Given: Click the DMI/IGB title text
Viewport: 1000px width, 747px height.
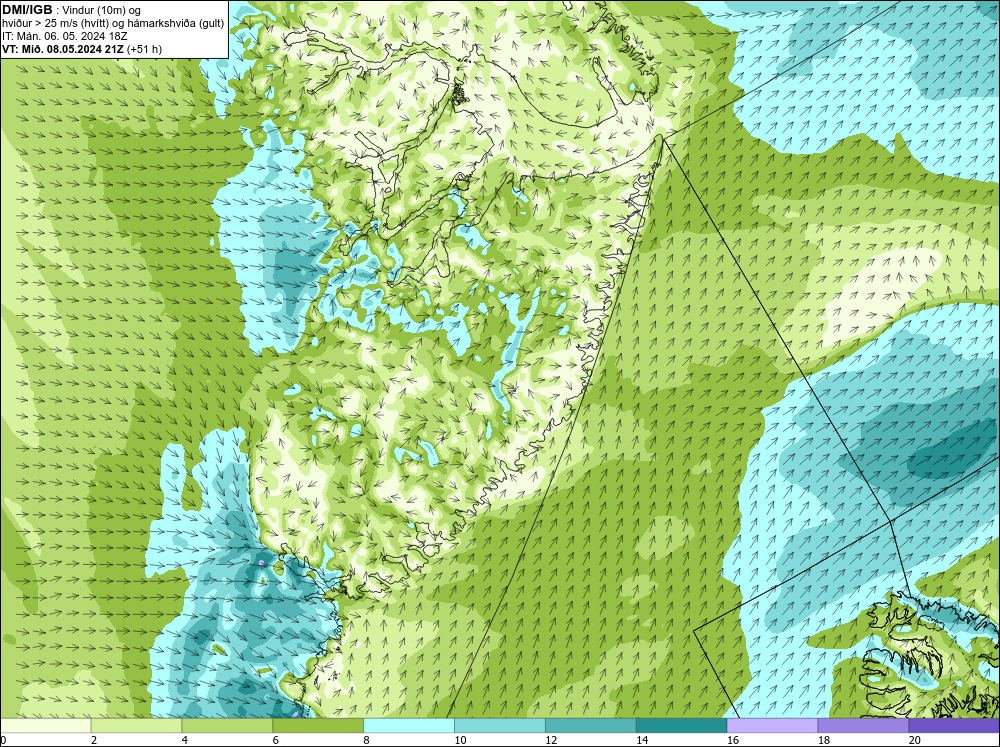Looking at the screenshot, I should pos(27,10).
